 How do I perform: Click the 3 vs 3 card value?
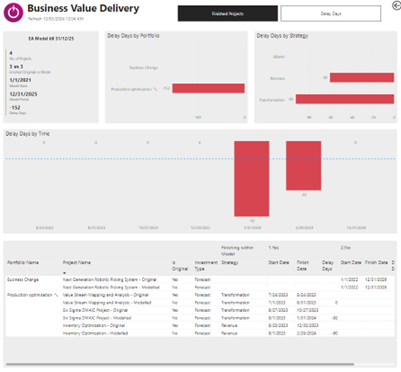pyautogui.click(x=16, y=67)
